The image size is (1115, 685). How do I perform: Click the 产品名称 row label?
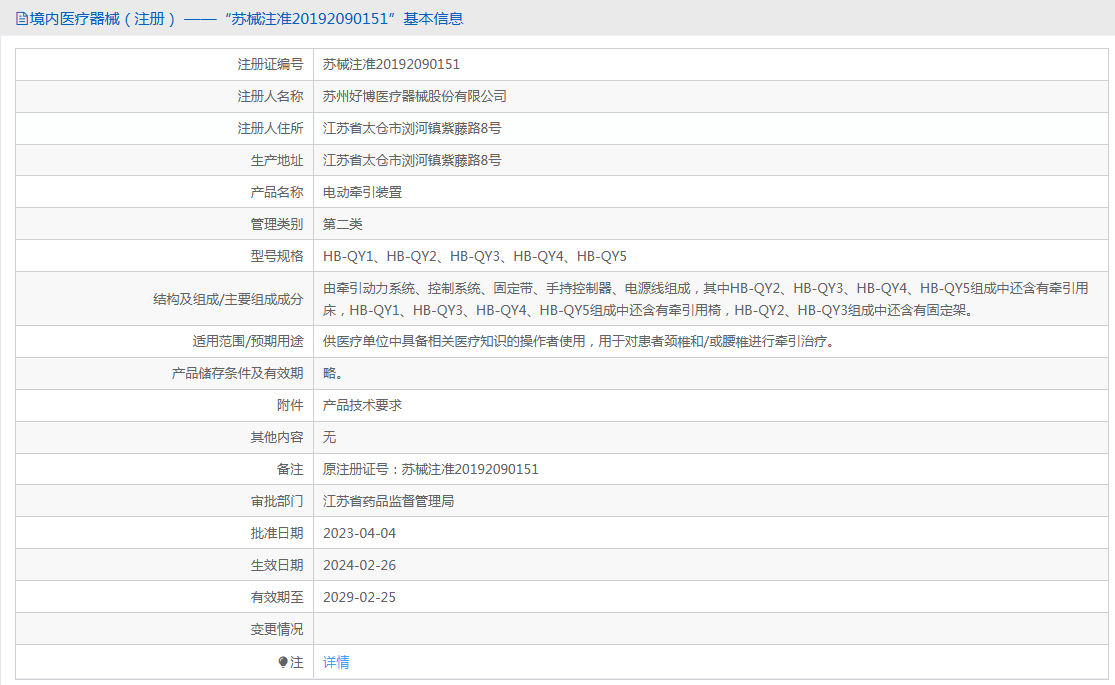tap(277, 193)
